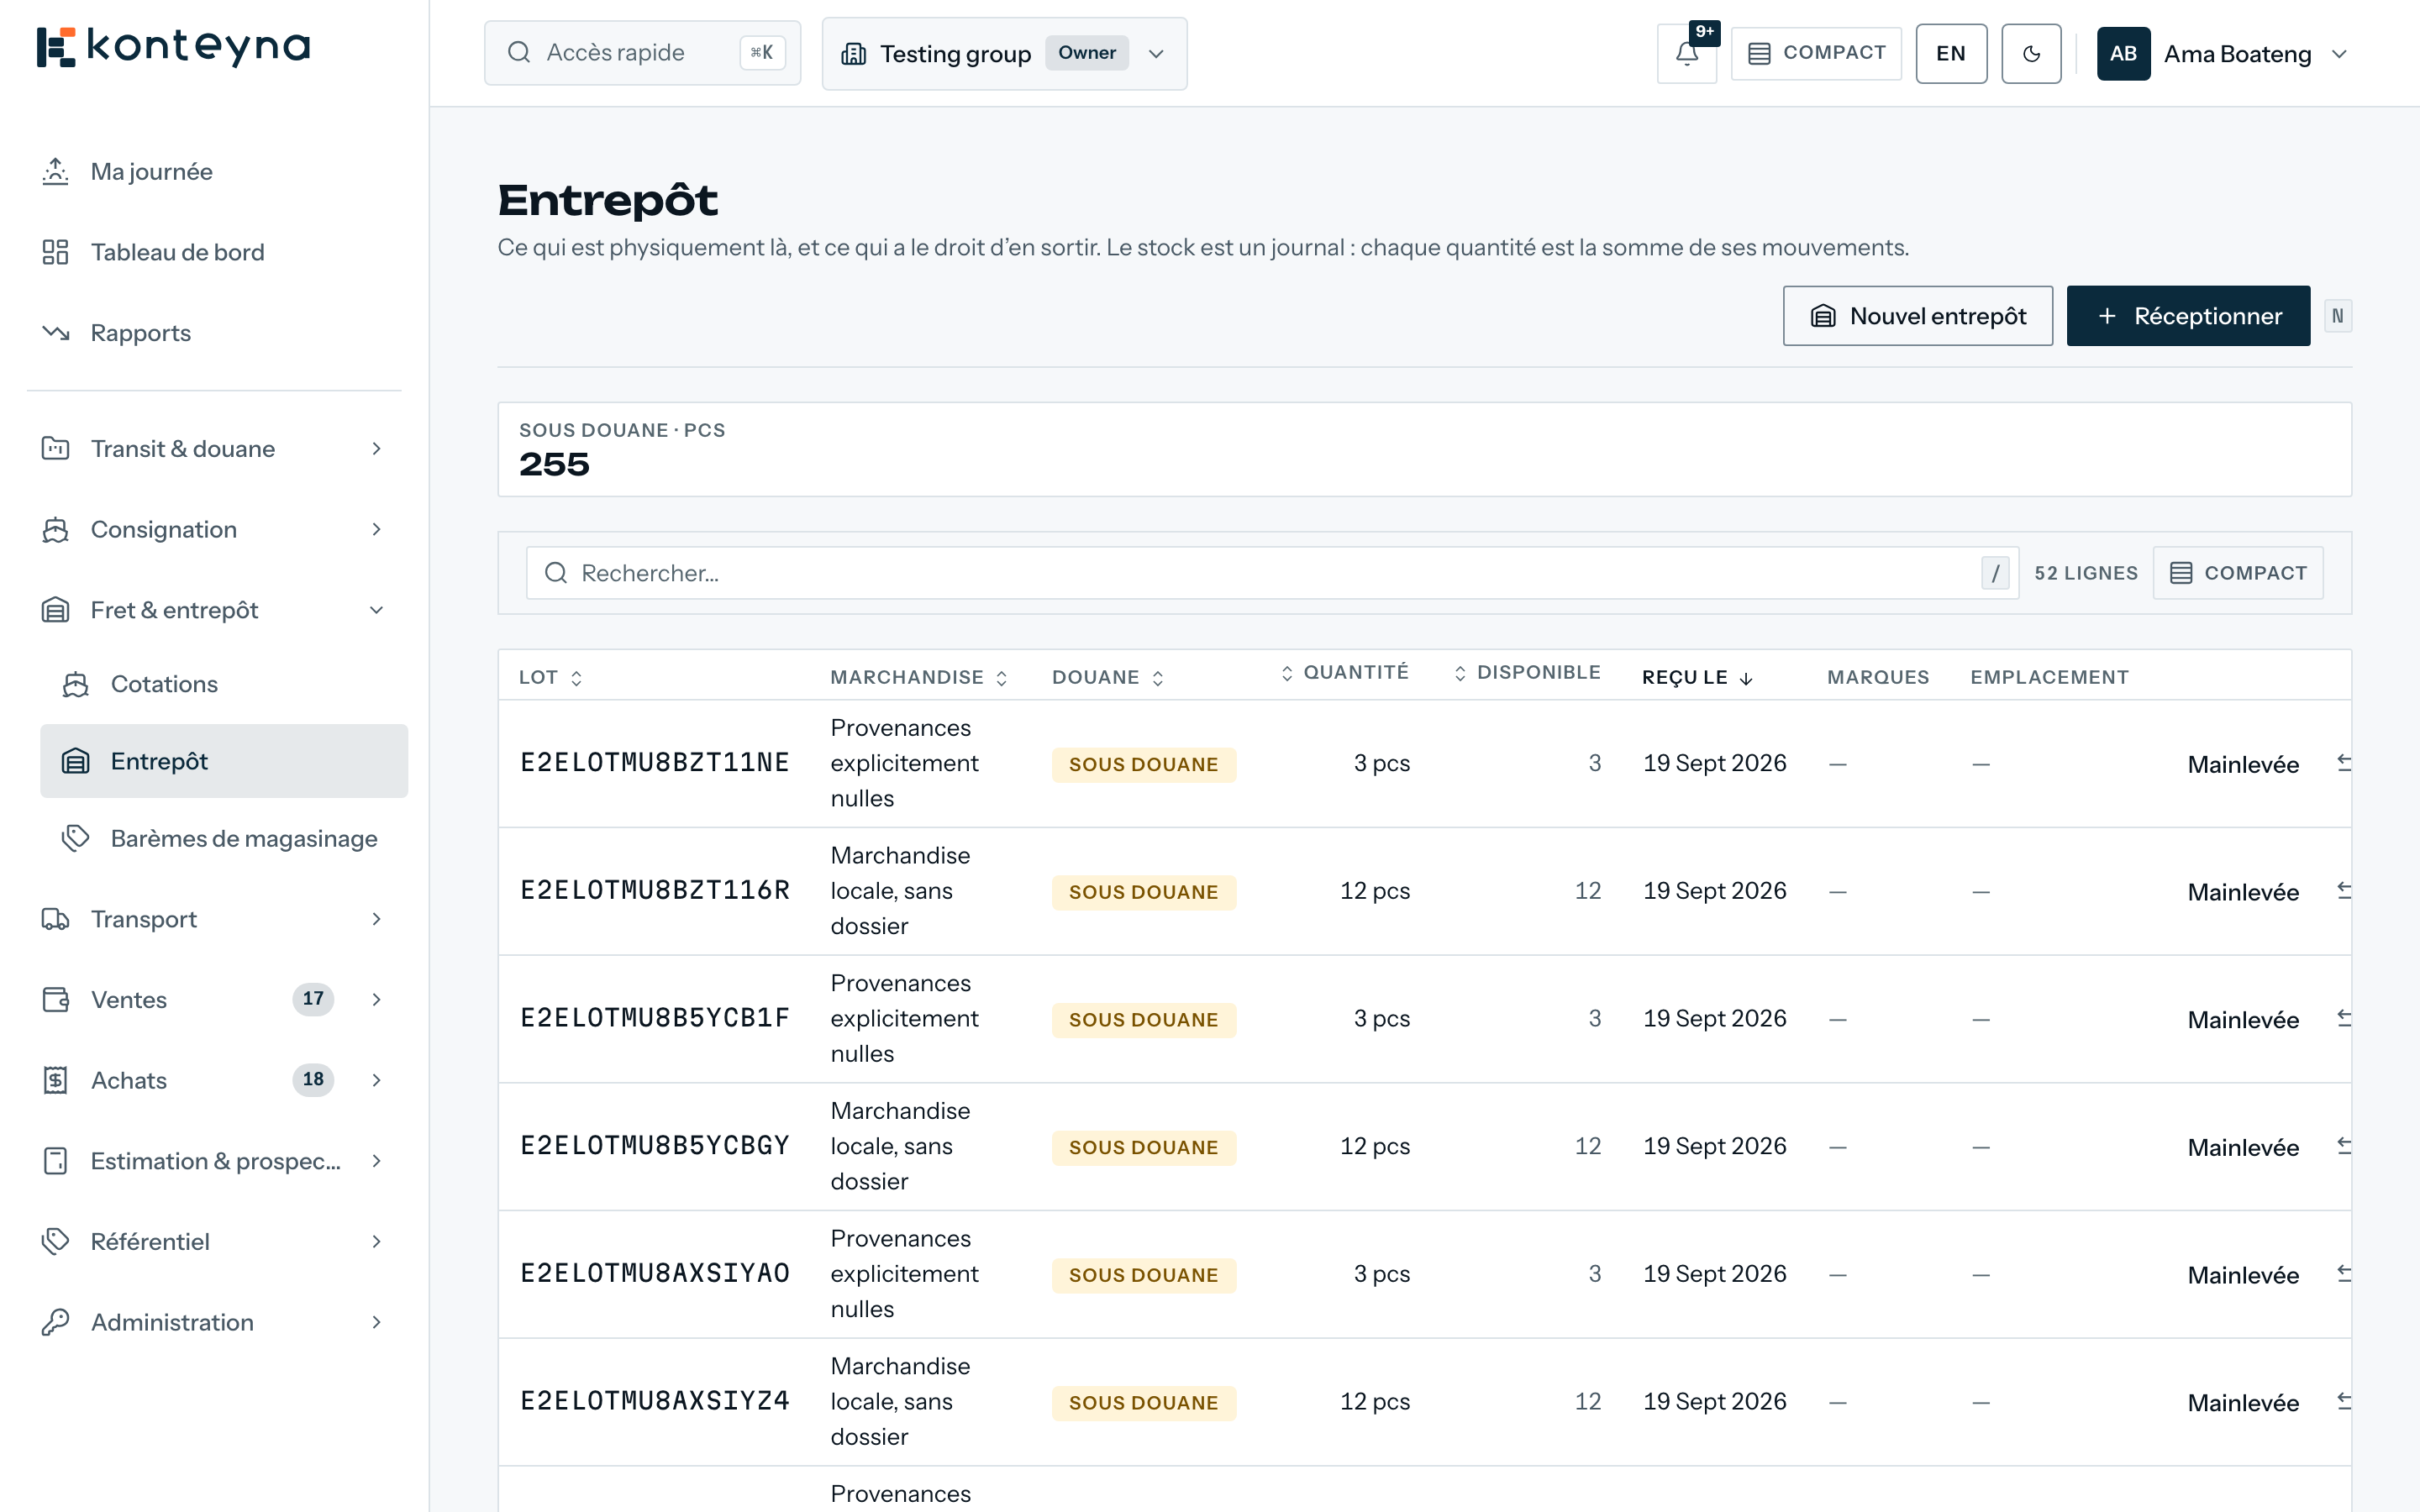
Task: Click the Transport truck icon
Action: point(55,919)
